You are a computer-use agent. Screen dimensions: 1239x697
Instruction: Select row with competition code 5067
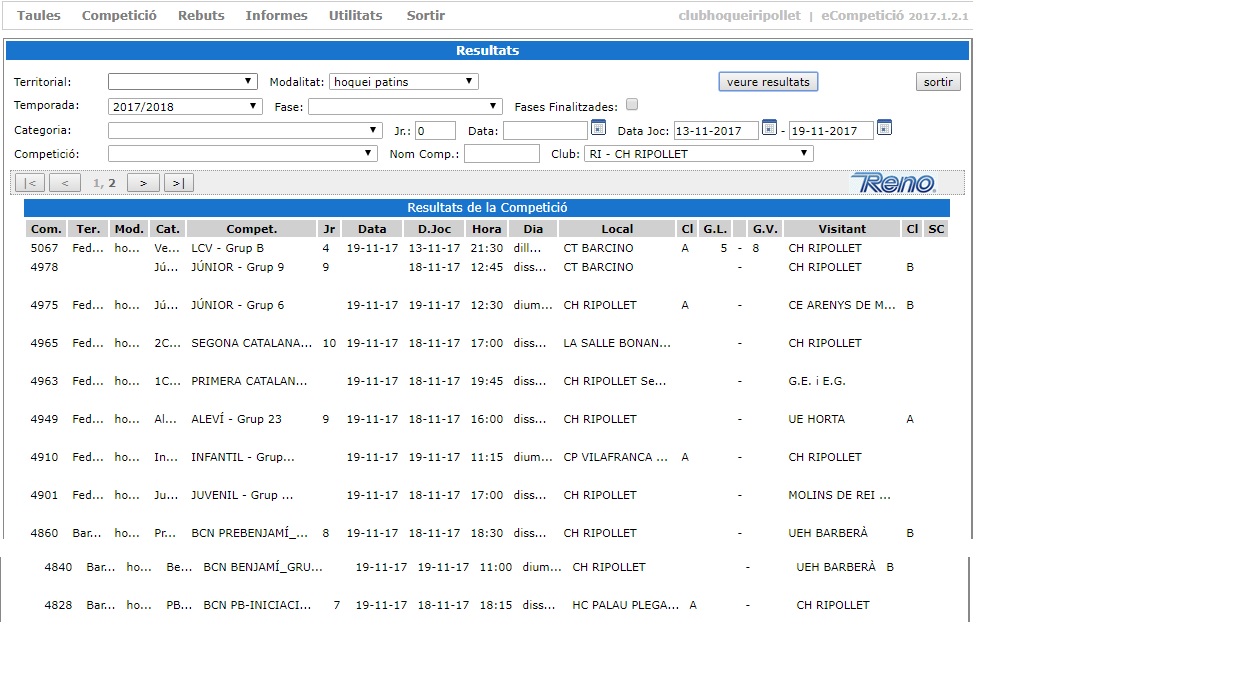(487, 248)
